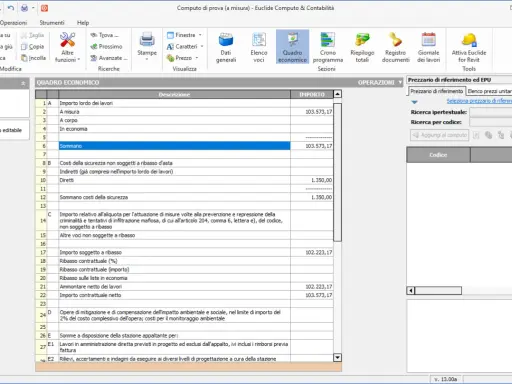This screenshot has width=512, height=384.
Task: Select 'Costi della sicurezza non soggetti a ribasso' row
Action: [184, 163]
